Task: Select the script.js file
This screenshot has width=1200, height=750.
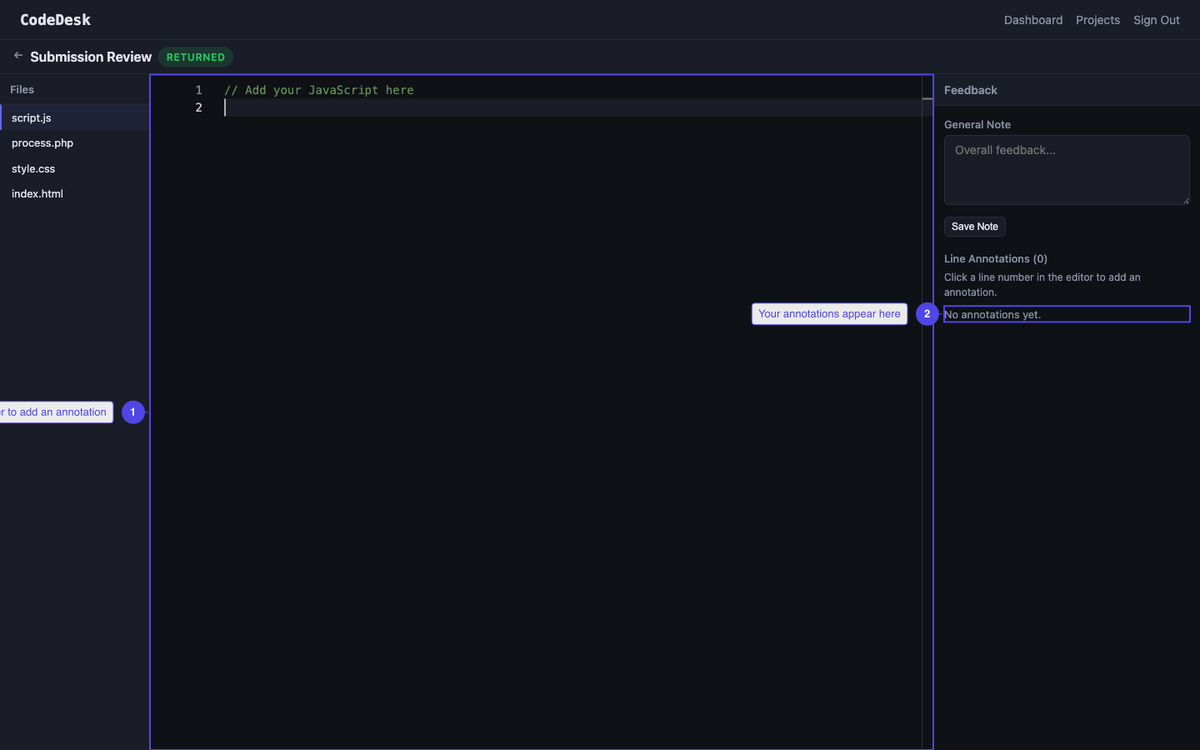Action: click(31, 117)
